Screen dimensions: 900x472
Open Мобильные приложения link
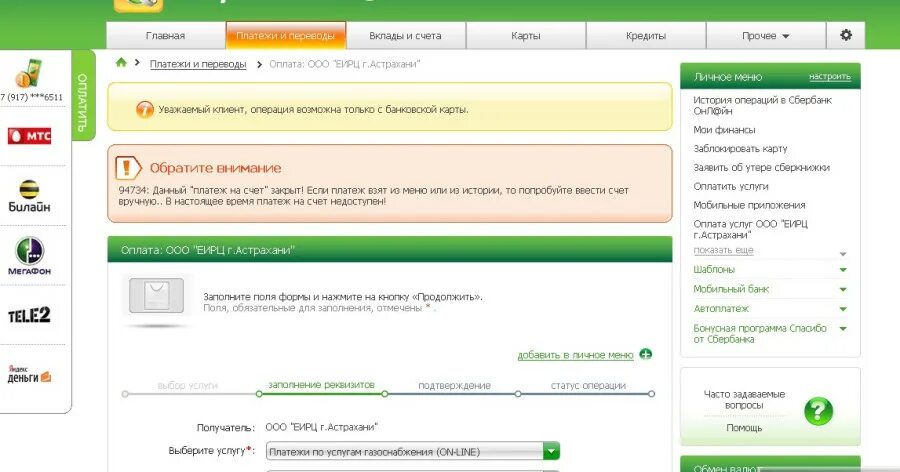[x=749, y=206]
